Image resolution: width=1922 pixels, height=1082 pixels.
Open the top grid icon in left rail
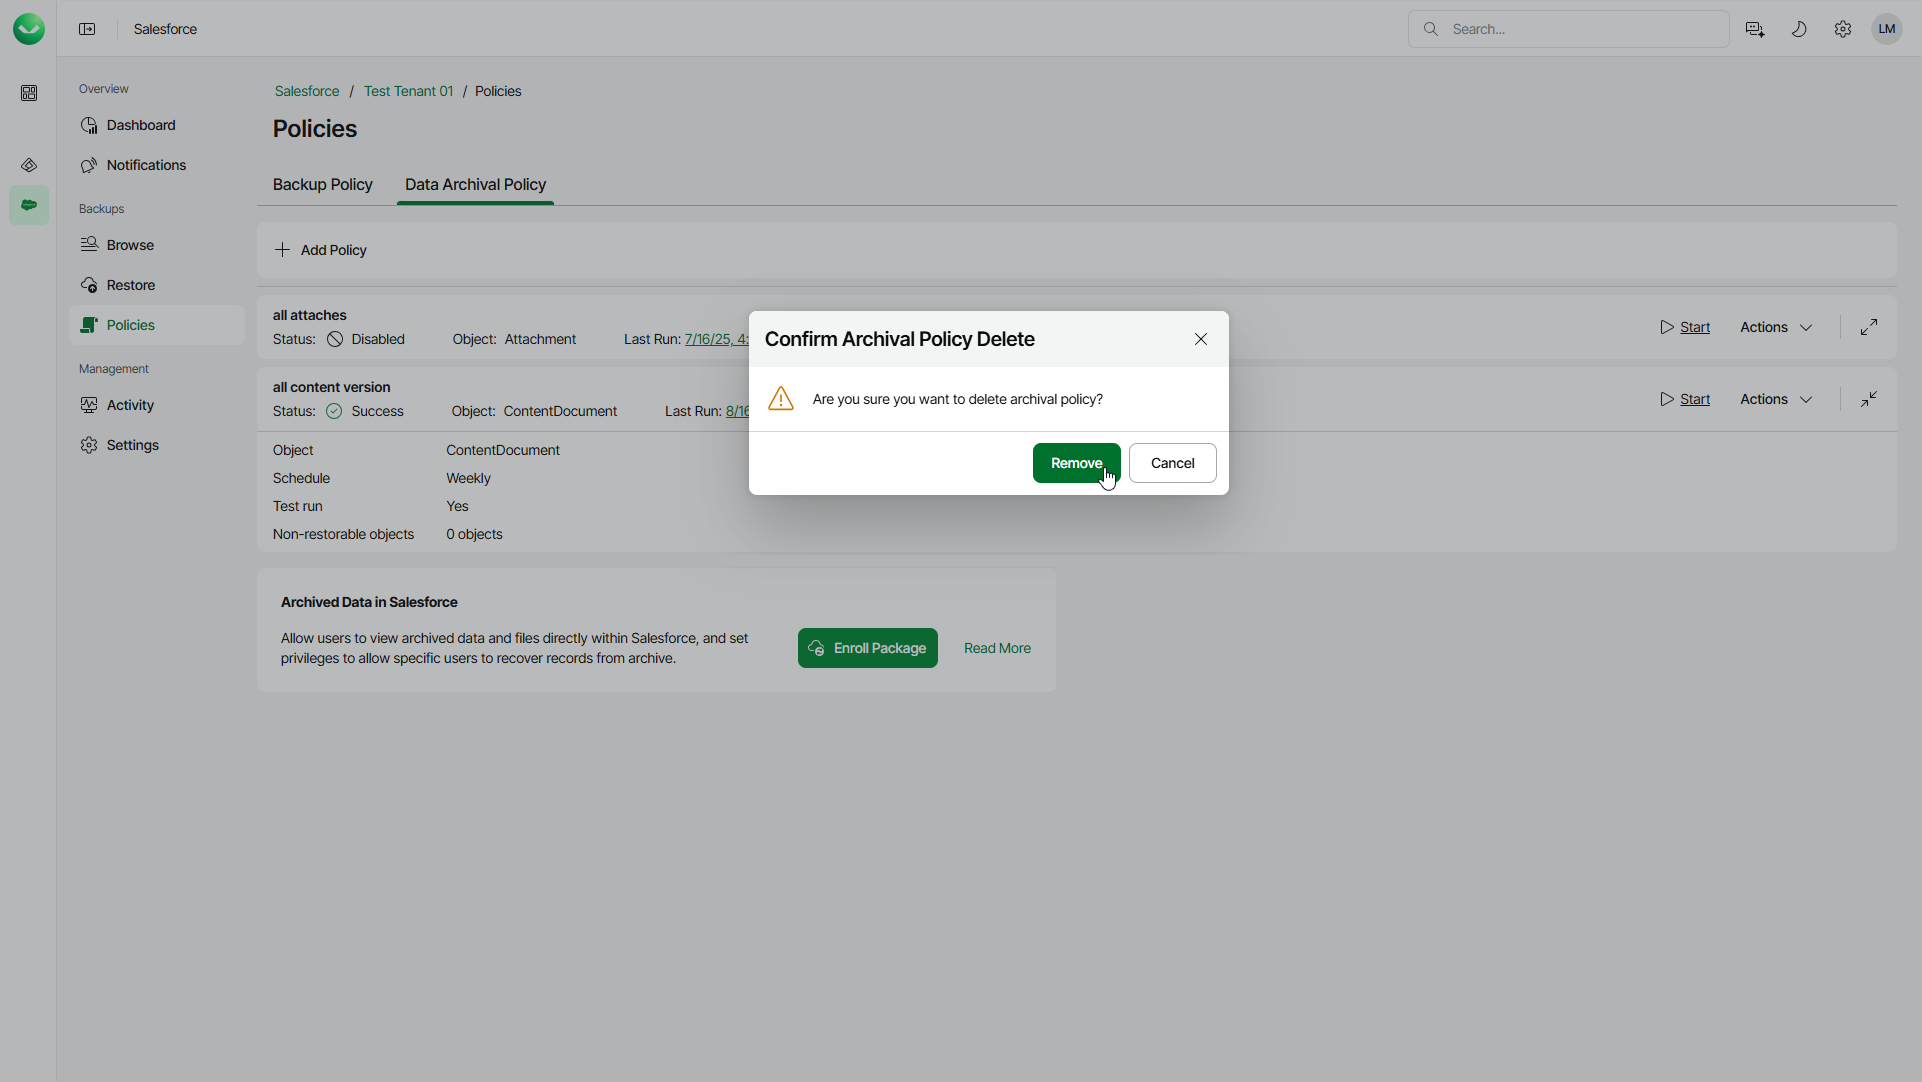coord(29,93)
